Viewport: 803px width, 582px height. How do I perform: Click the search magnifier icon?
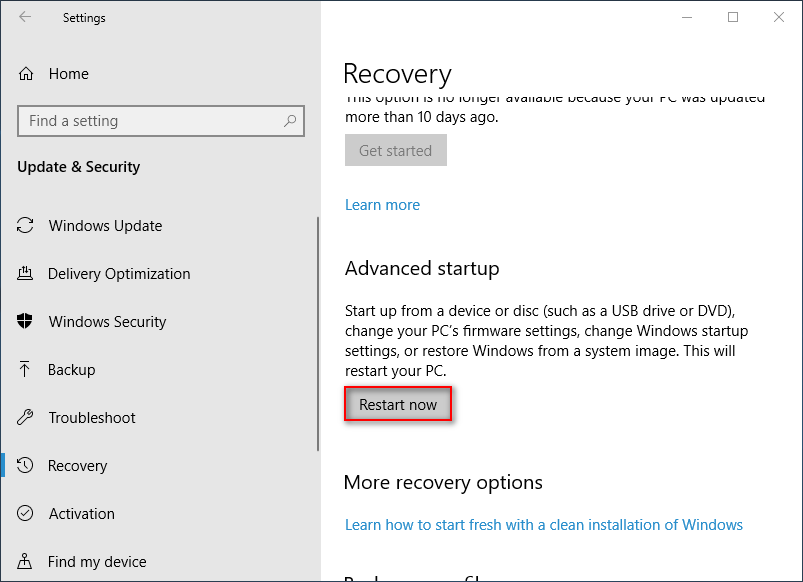290,121
